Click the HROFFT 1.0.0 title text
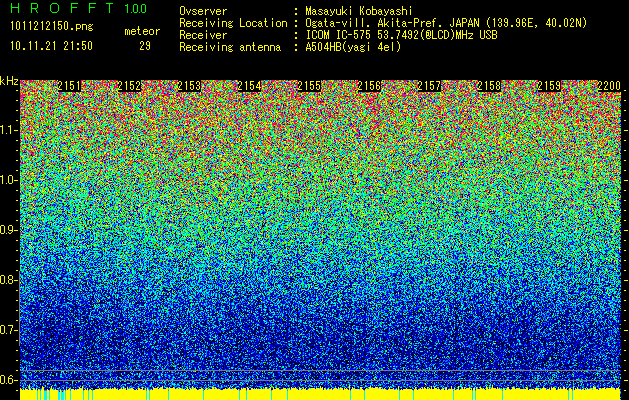Screen dimensions: 629x400 click(79, 8)
